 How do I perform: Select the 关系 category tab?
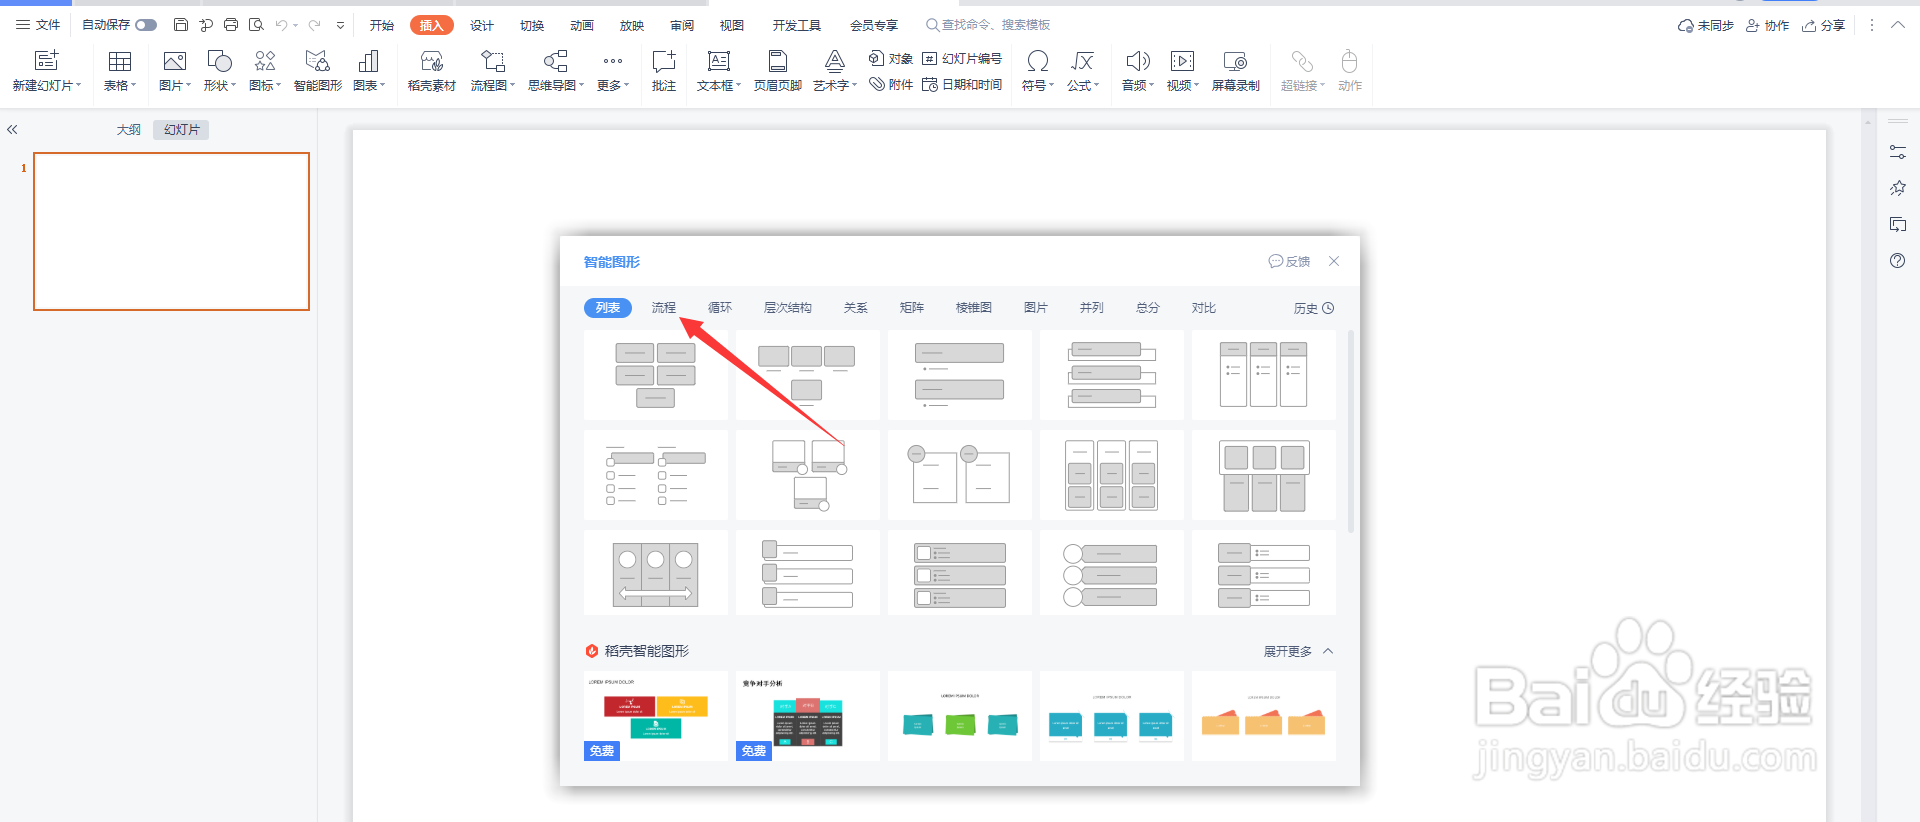pos(856,308)
